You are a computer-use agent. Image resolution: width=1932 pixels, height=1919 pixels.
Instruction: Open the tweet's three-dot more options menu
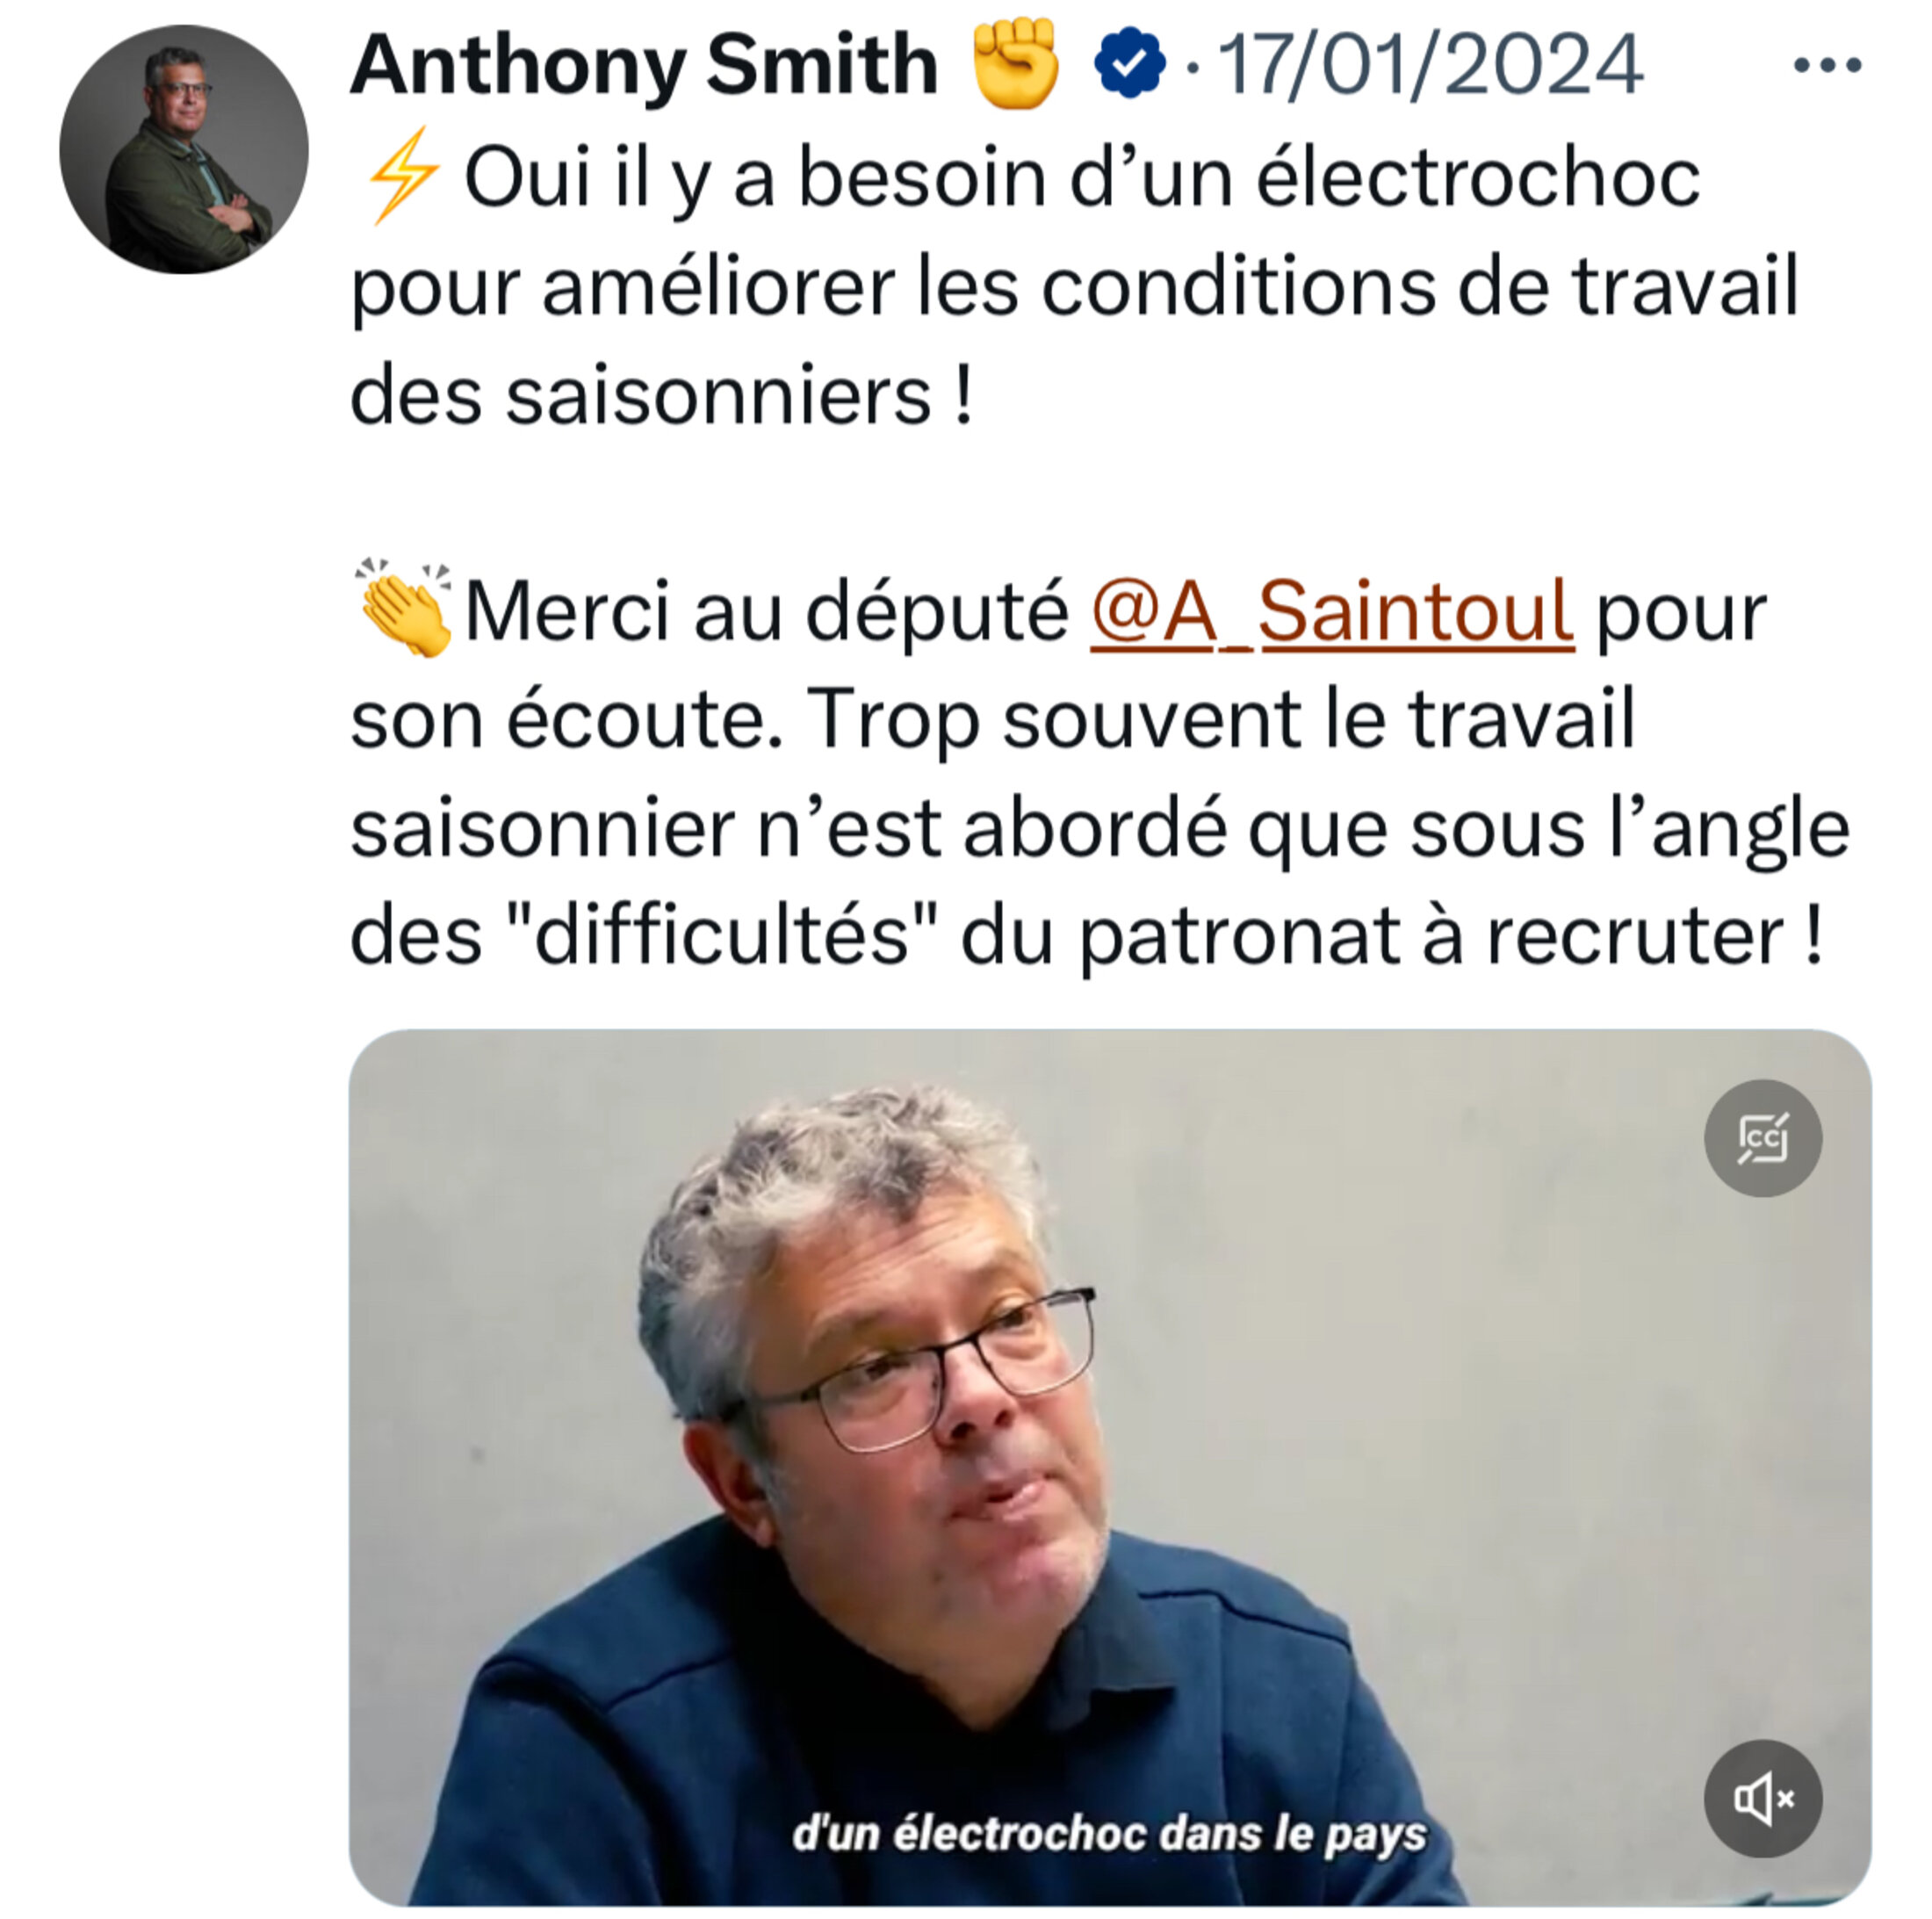[1826, 66]
